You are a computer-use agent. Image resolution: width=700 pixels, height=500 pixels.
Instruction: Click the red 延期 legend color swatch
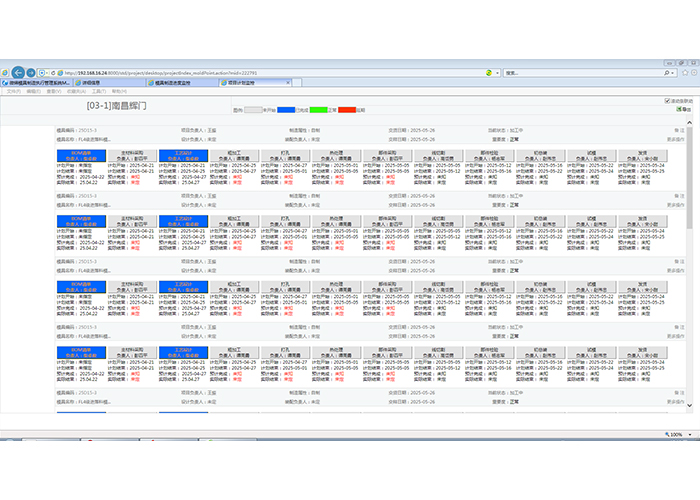346,109
